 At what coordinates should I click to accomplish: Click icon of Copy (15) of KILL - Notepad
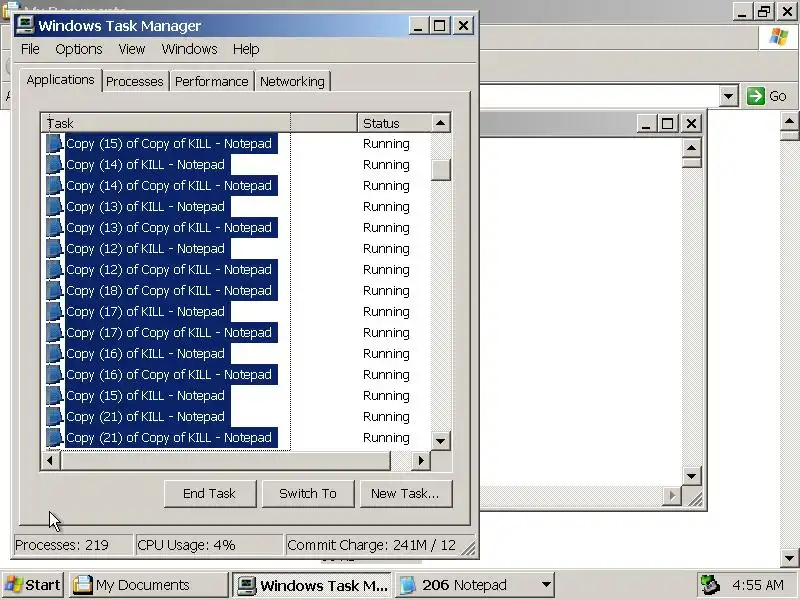(54, 395)
